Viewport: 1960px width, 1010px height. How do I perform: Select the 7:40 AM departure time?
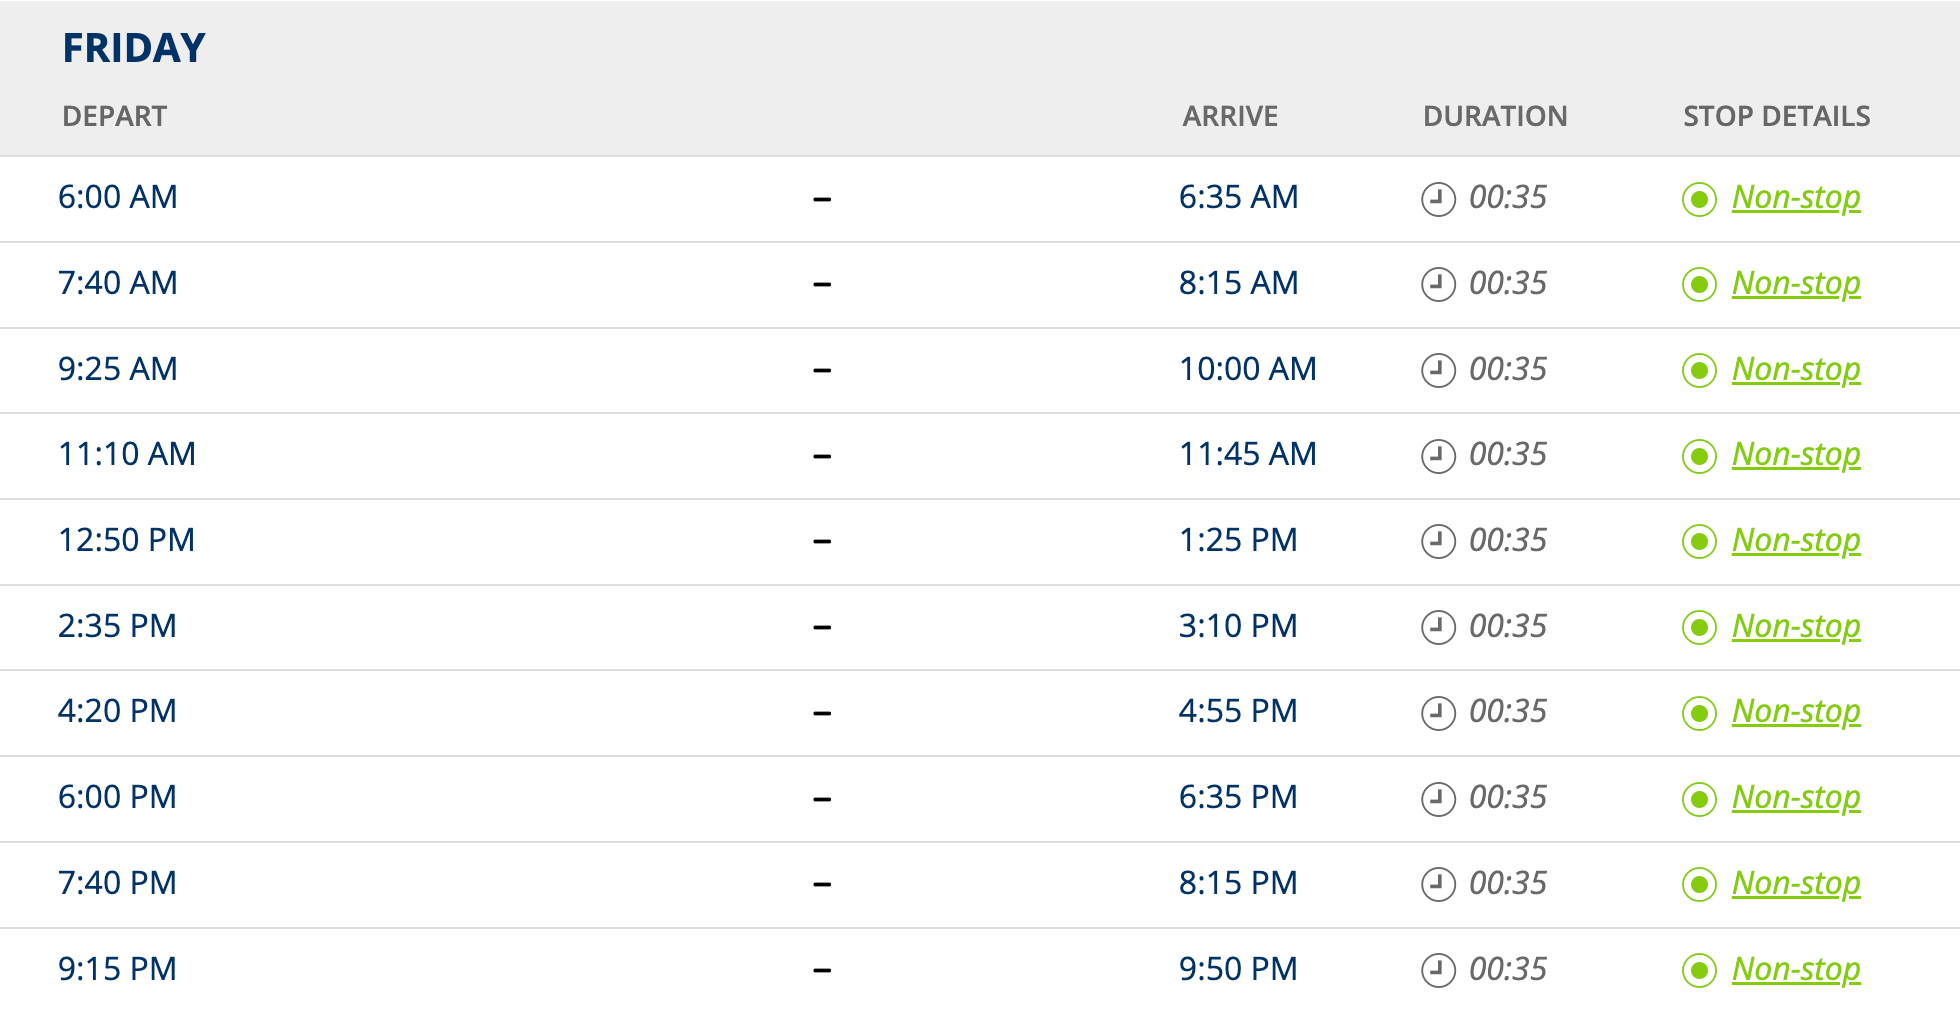[x=118, y=283]
